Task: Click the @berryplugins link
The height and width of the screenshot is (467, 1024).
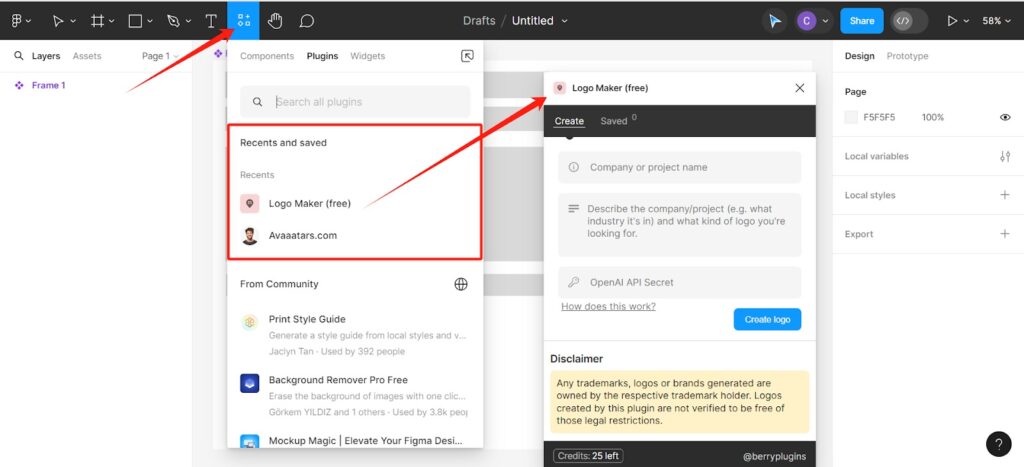Action: click(x=775, y=457)
